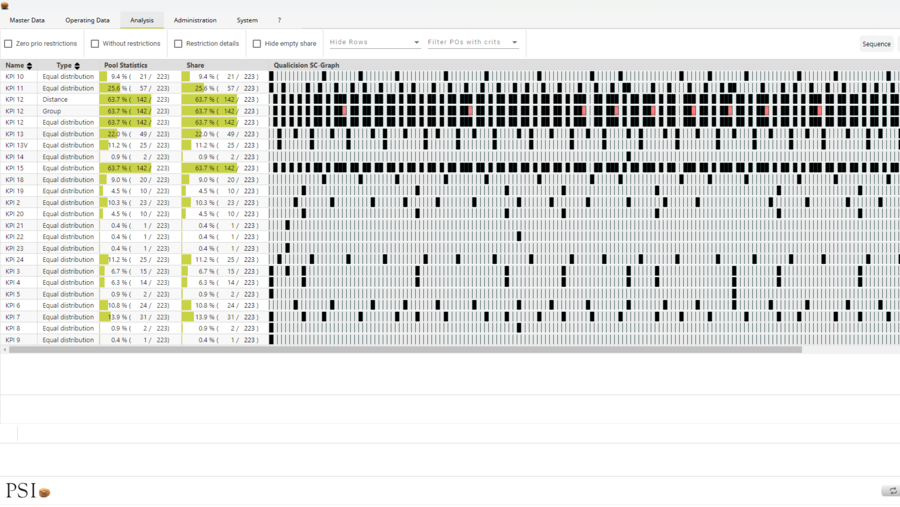Go to the Operating Data tab
Image resolution: width=900 pixels, height=507 pixels.
[87, 20]
